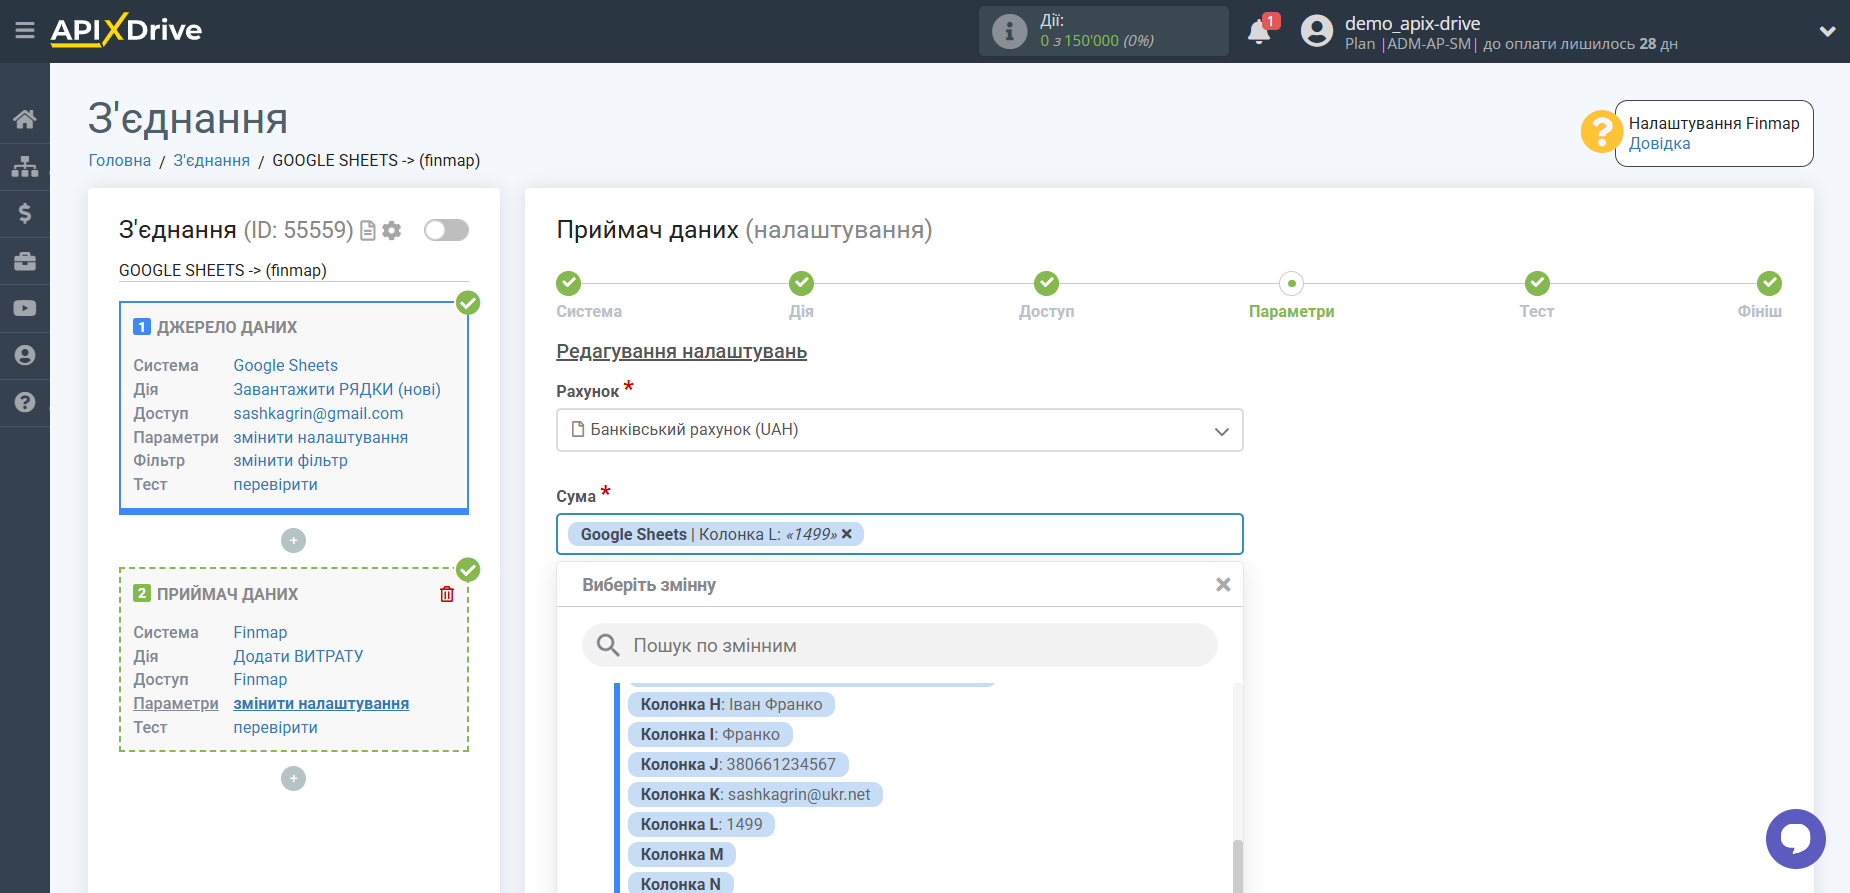The height and width of the screenshot is (893, 1850).
Task: Expand the user account menu chevron
Action: pos(1827,31)
